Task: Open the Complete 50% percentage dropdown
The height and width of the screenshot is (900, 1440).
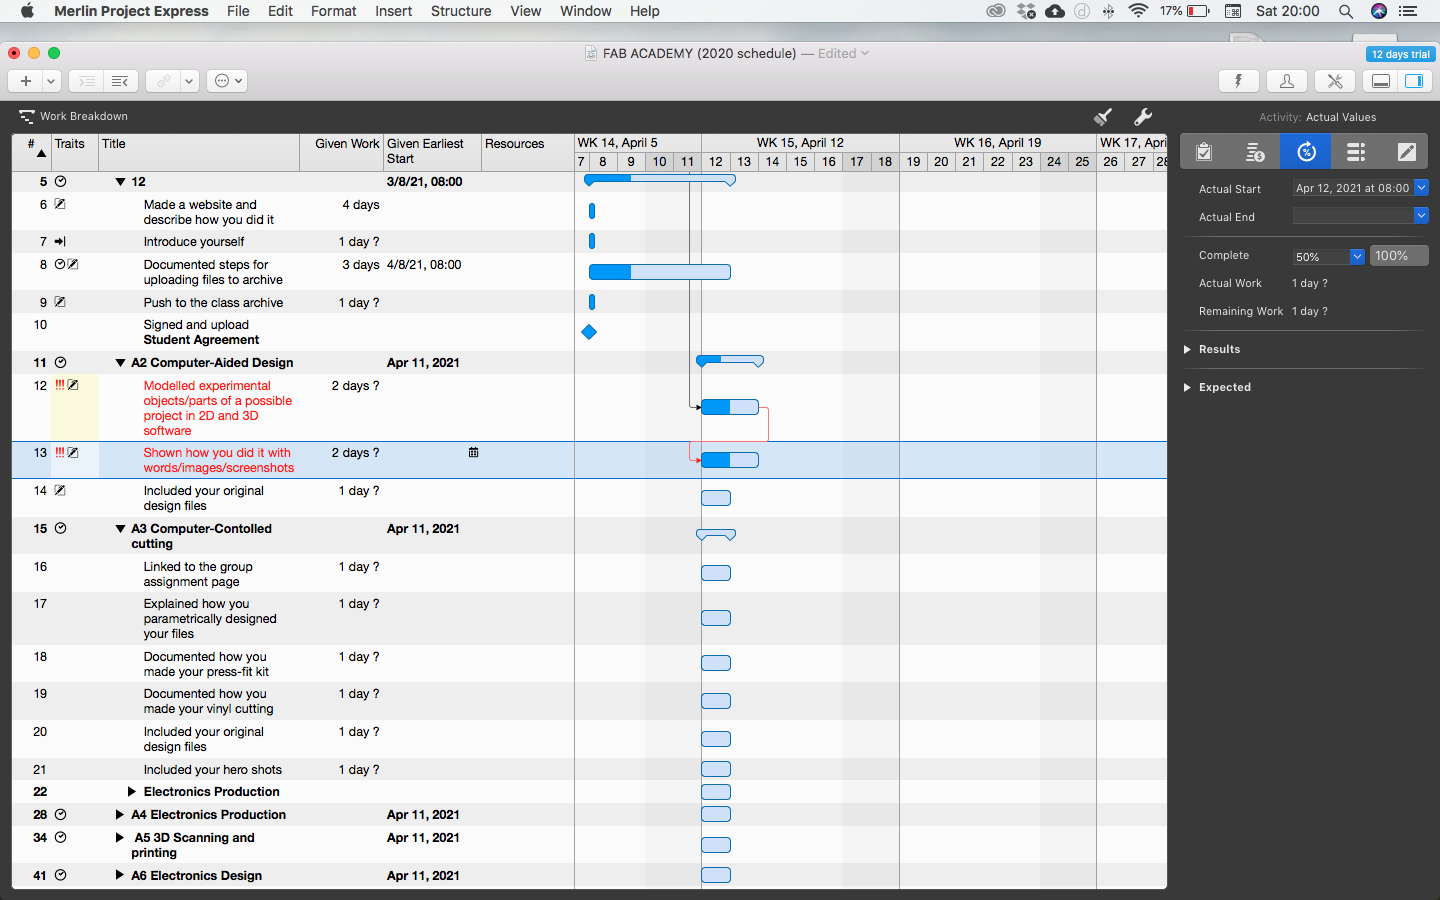Action: (1357, 256)
